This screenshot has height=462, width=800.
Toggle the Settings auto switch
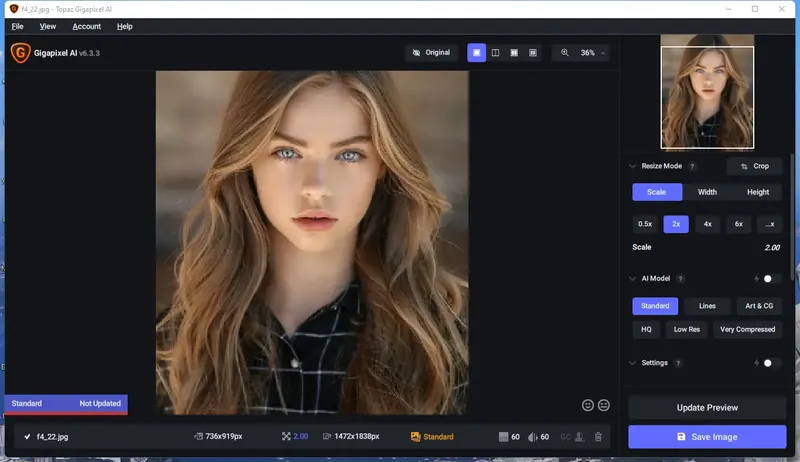click(771, 363)
